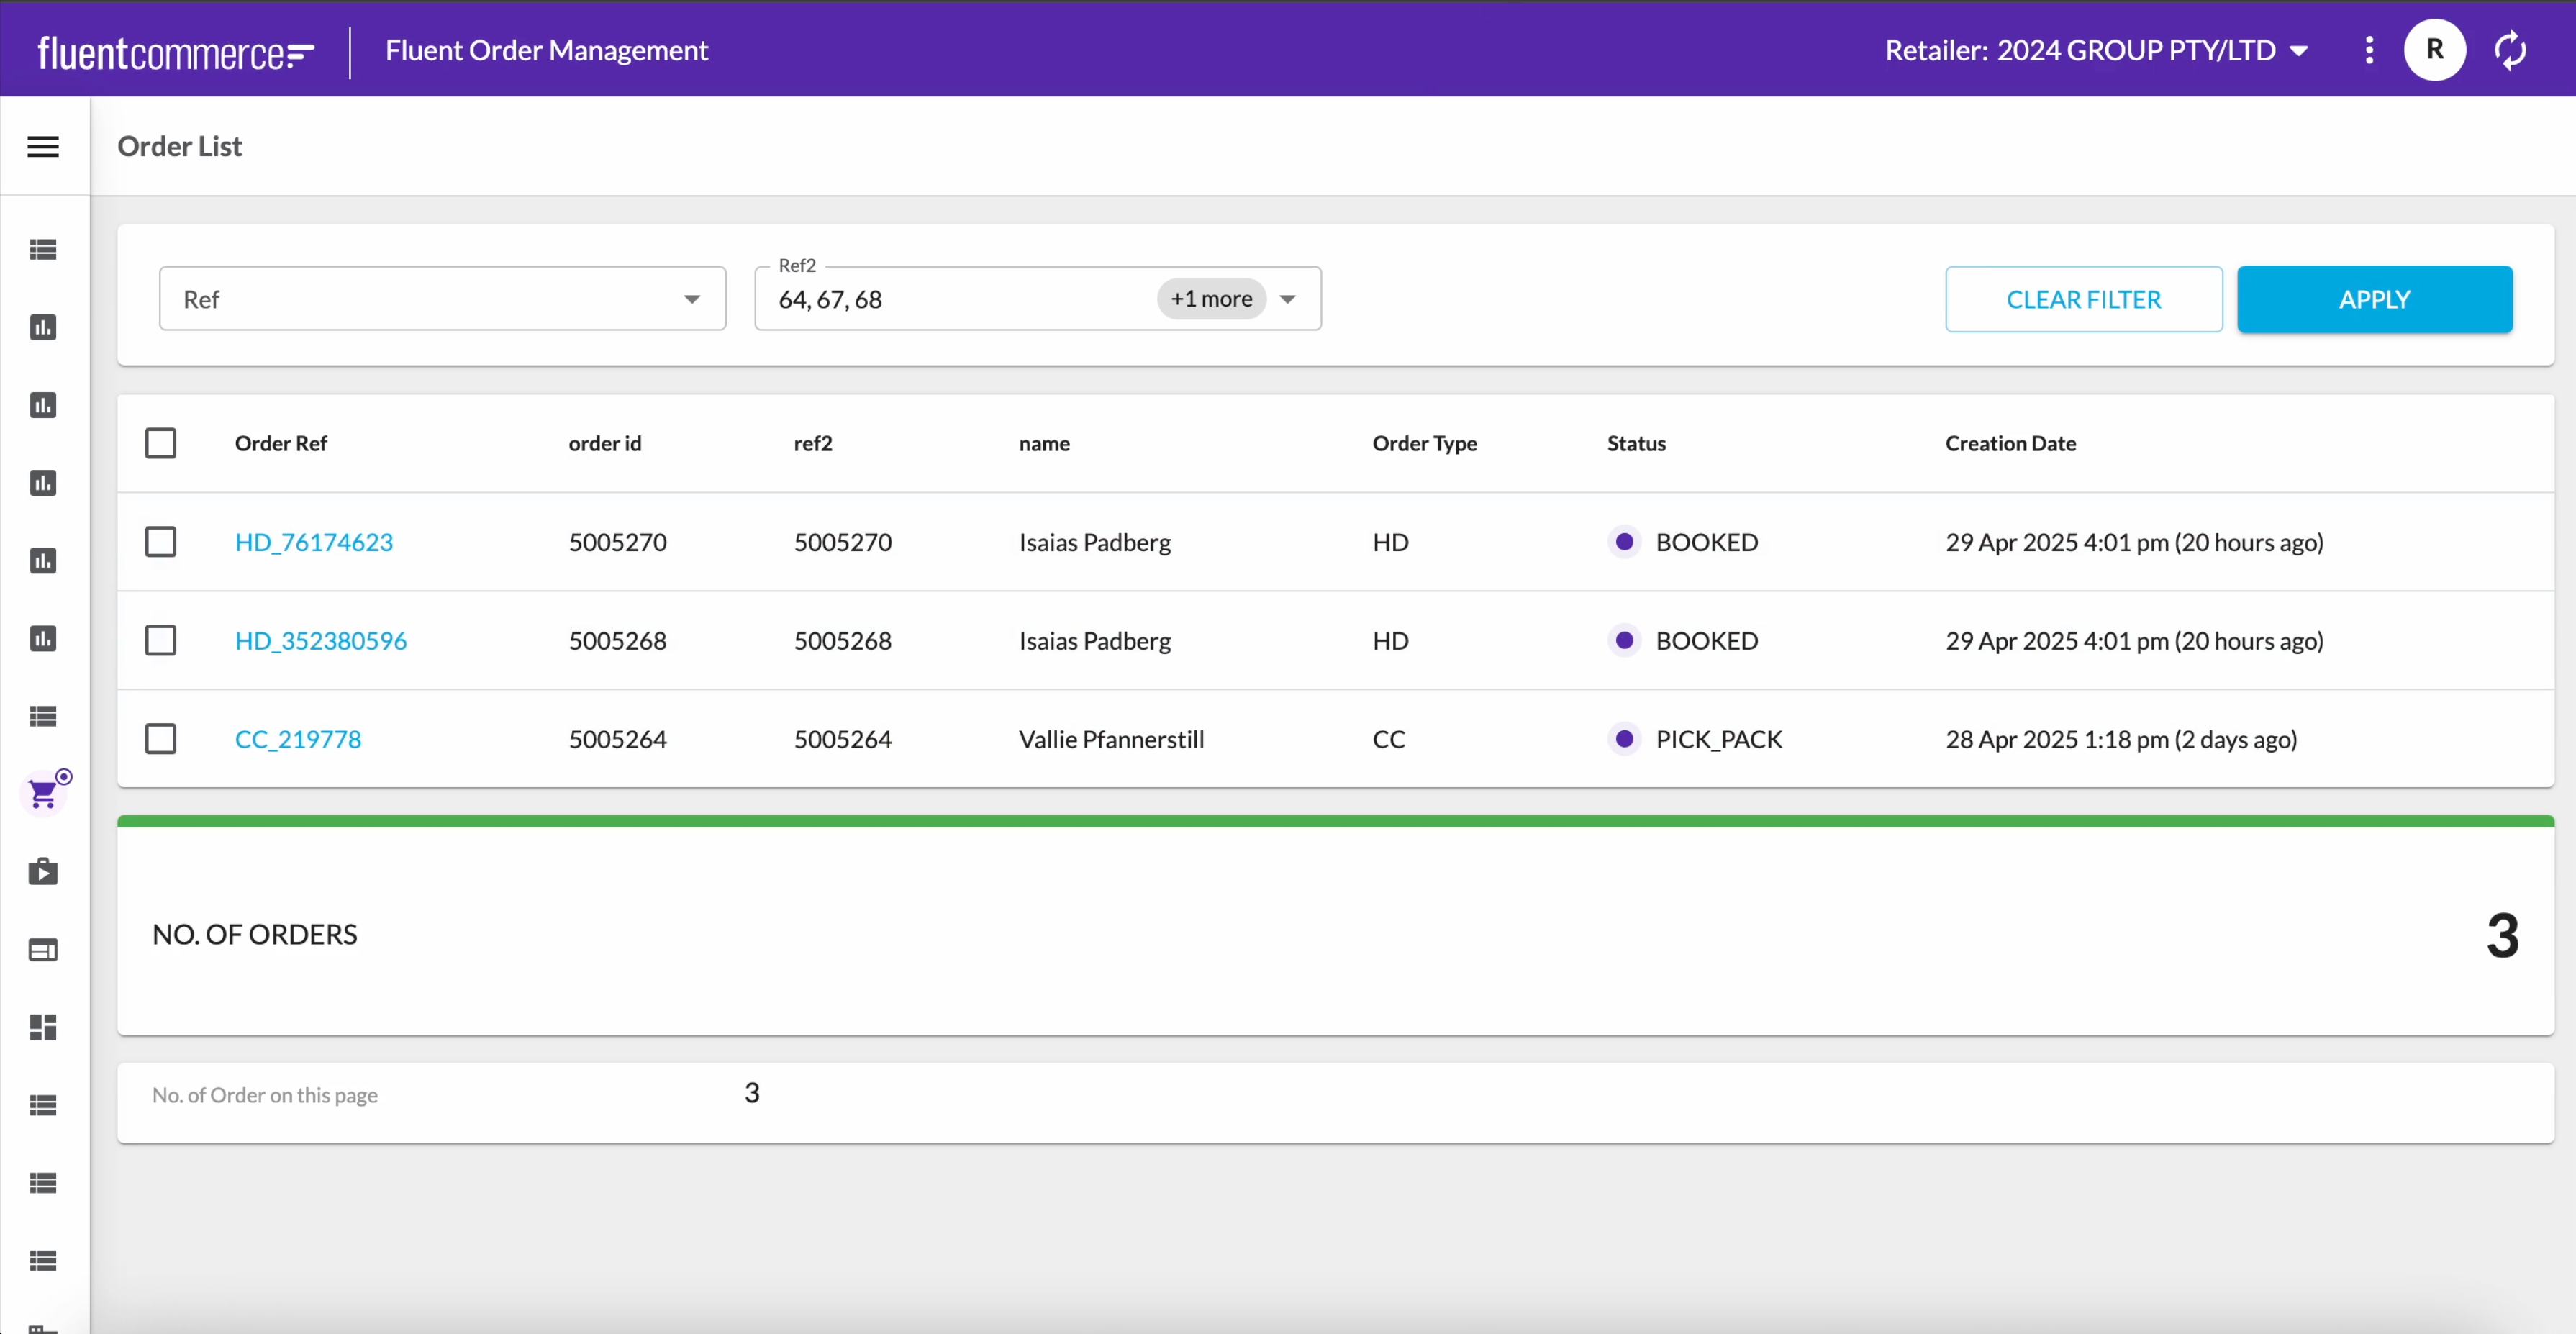This screenshot has width=2576, height=1334.
Task: Expand the Ref filter dropdown
Action: click(x=691, y=299)
